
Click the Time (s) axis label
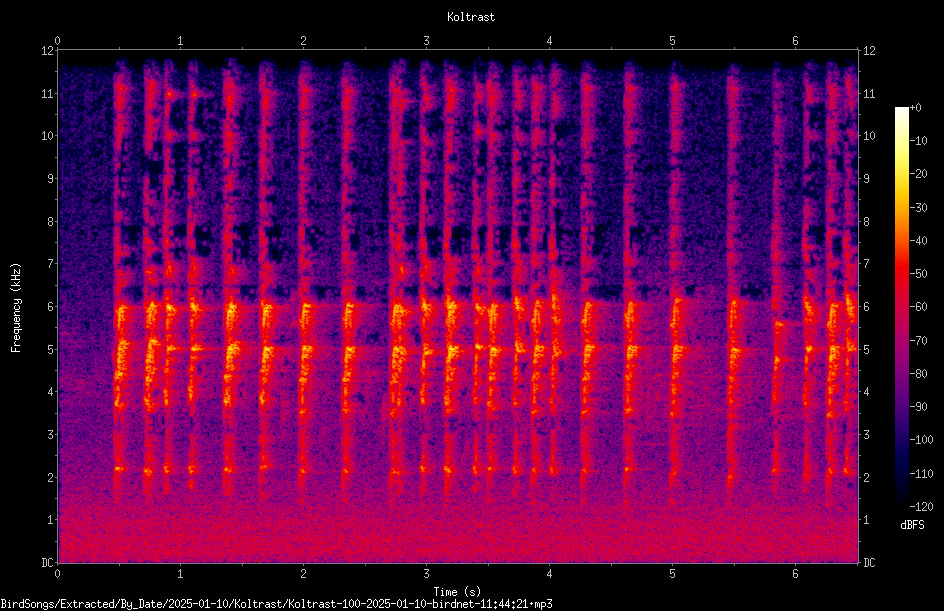[x=457, y=592]
